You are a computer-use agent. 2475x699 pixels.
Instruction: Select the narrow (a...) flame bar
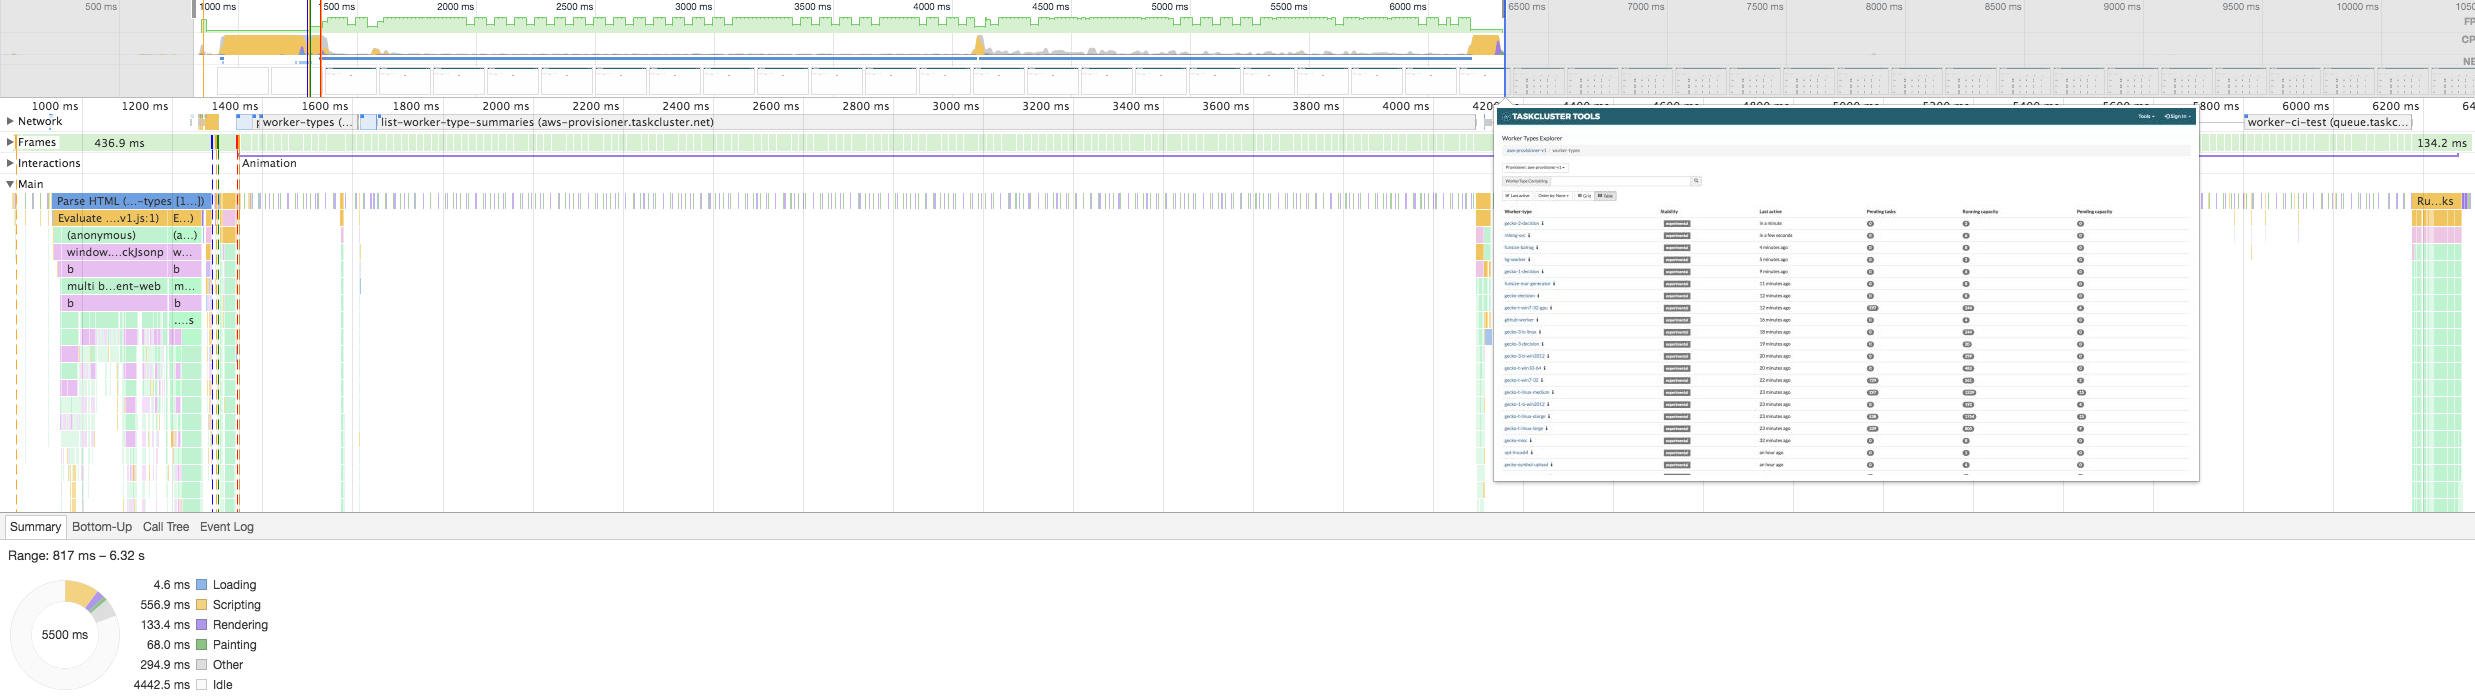(185, 235)
